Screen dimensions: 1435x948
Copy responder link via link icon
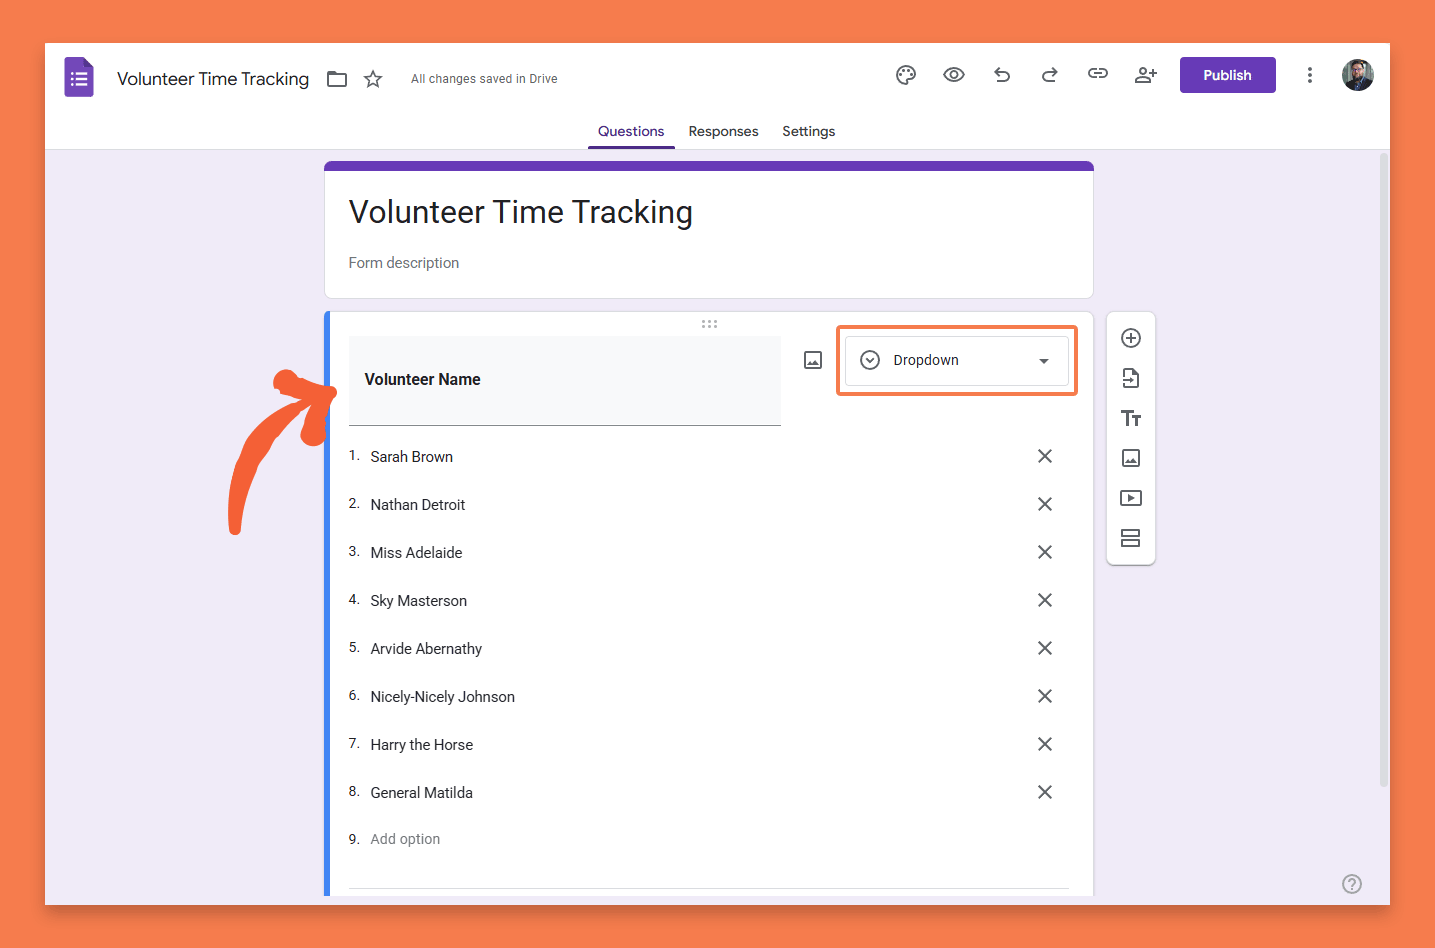click(1098, 74)
